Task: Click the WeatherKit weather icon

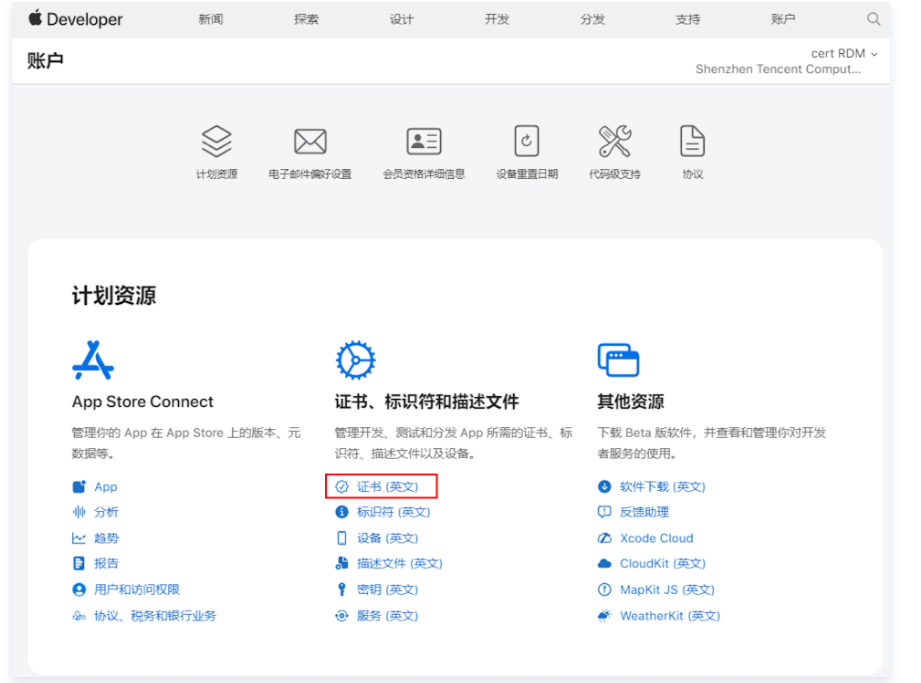Action: pos(604,615)
